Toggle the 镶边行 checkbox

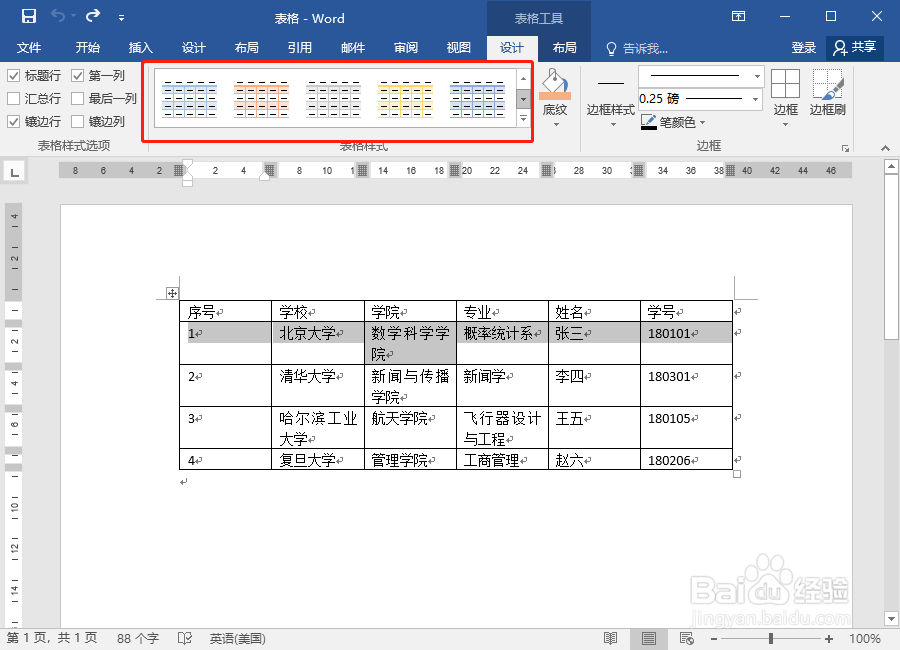point(14,121)
